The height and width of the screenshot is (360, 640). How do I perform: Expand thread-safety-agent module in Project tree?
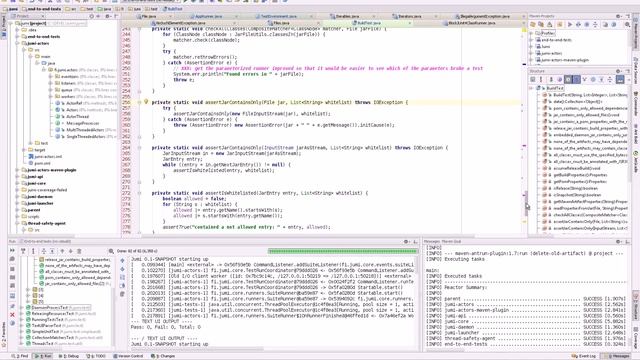[x=18, y=223]
